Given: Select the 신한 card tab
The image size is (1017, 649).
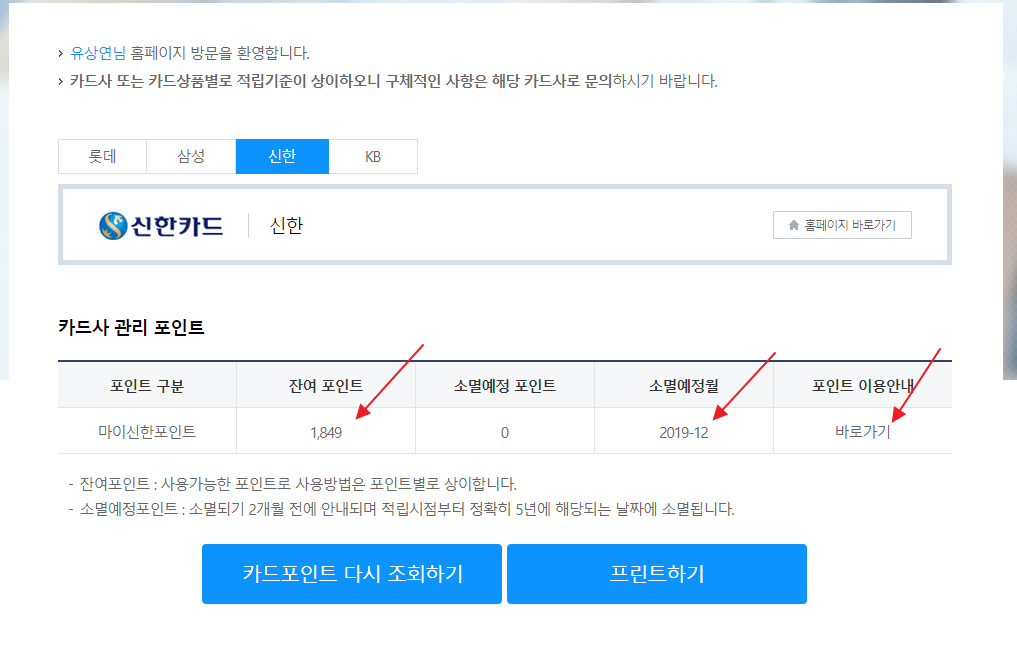Looking at the screenshot, I should pyautogui.click(x=282, y=156).
